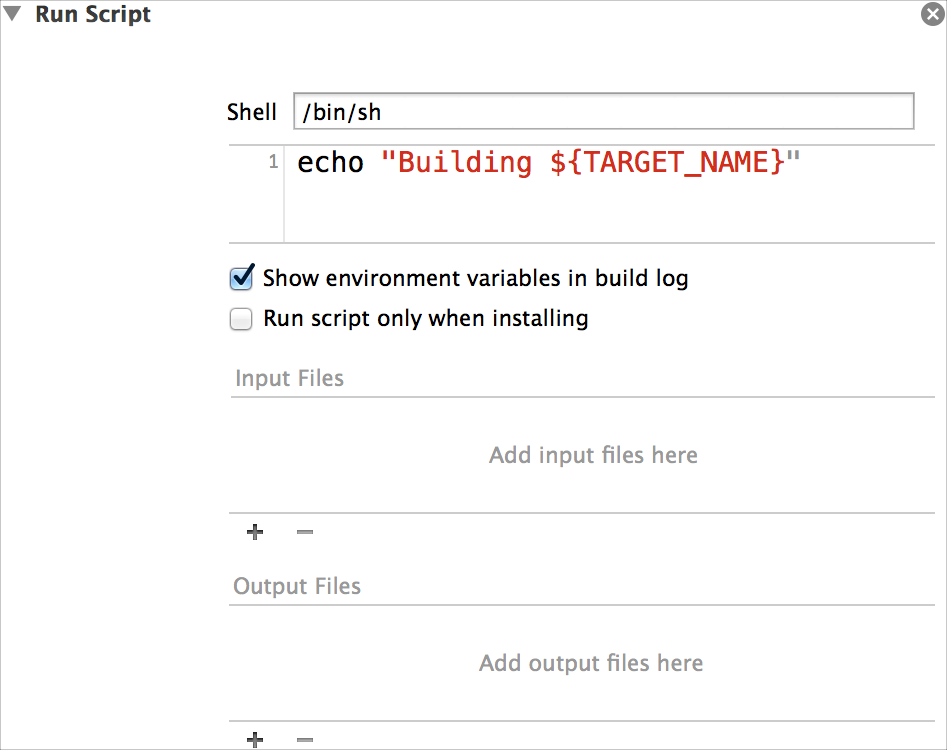Click the Shell path field containing /bin/sh
The height and width of the screenshot is (750, 947).
pyautogui.click(x=603, y=111)
